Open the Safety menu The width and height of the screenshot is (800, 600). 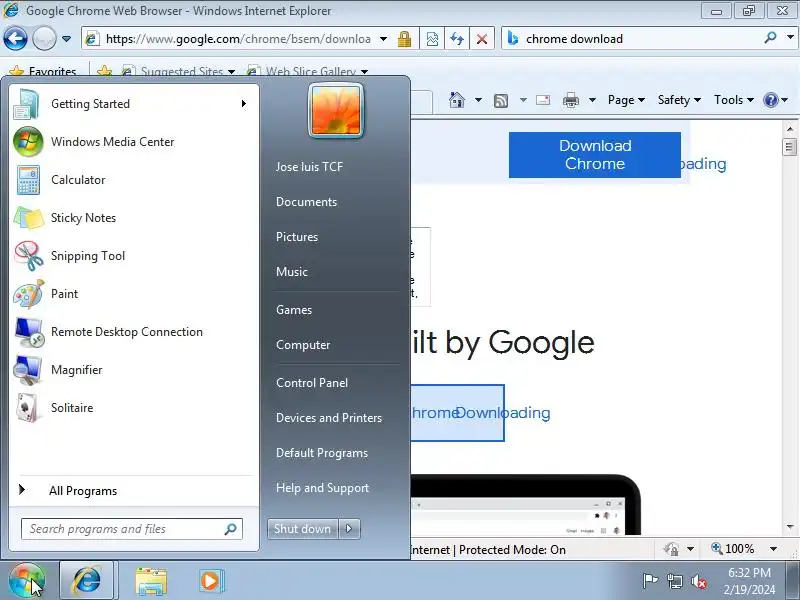coord(679,99)
